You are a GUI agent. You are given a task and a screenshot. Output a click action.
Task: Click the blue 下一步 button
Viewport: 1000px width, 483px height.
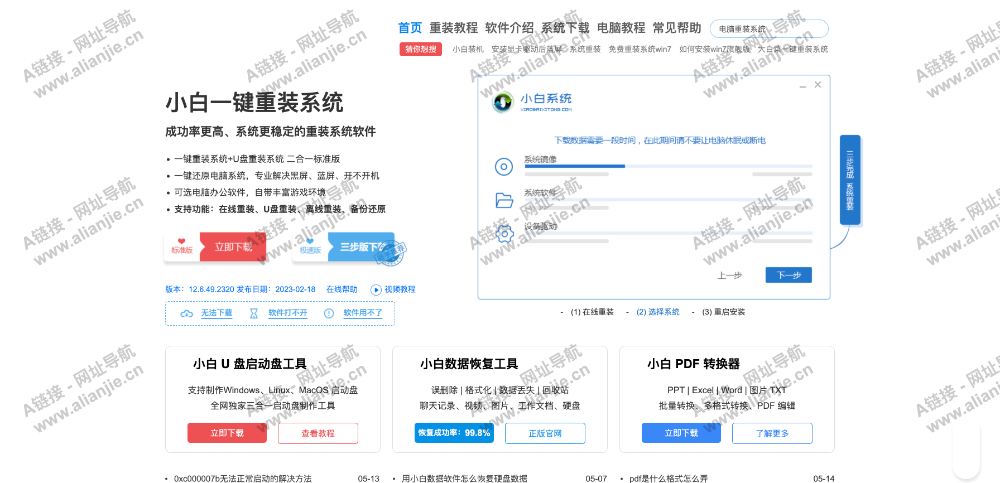point(789,275)
